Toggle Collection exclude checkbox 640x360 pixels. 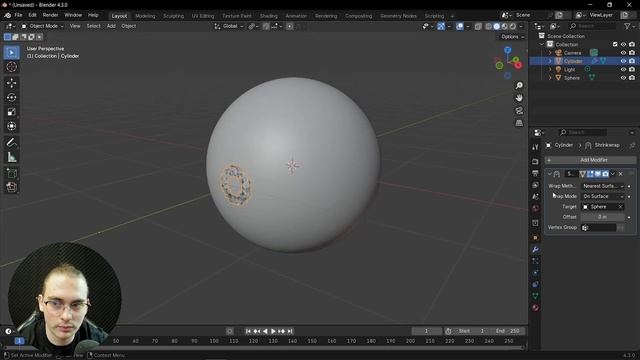615,44
